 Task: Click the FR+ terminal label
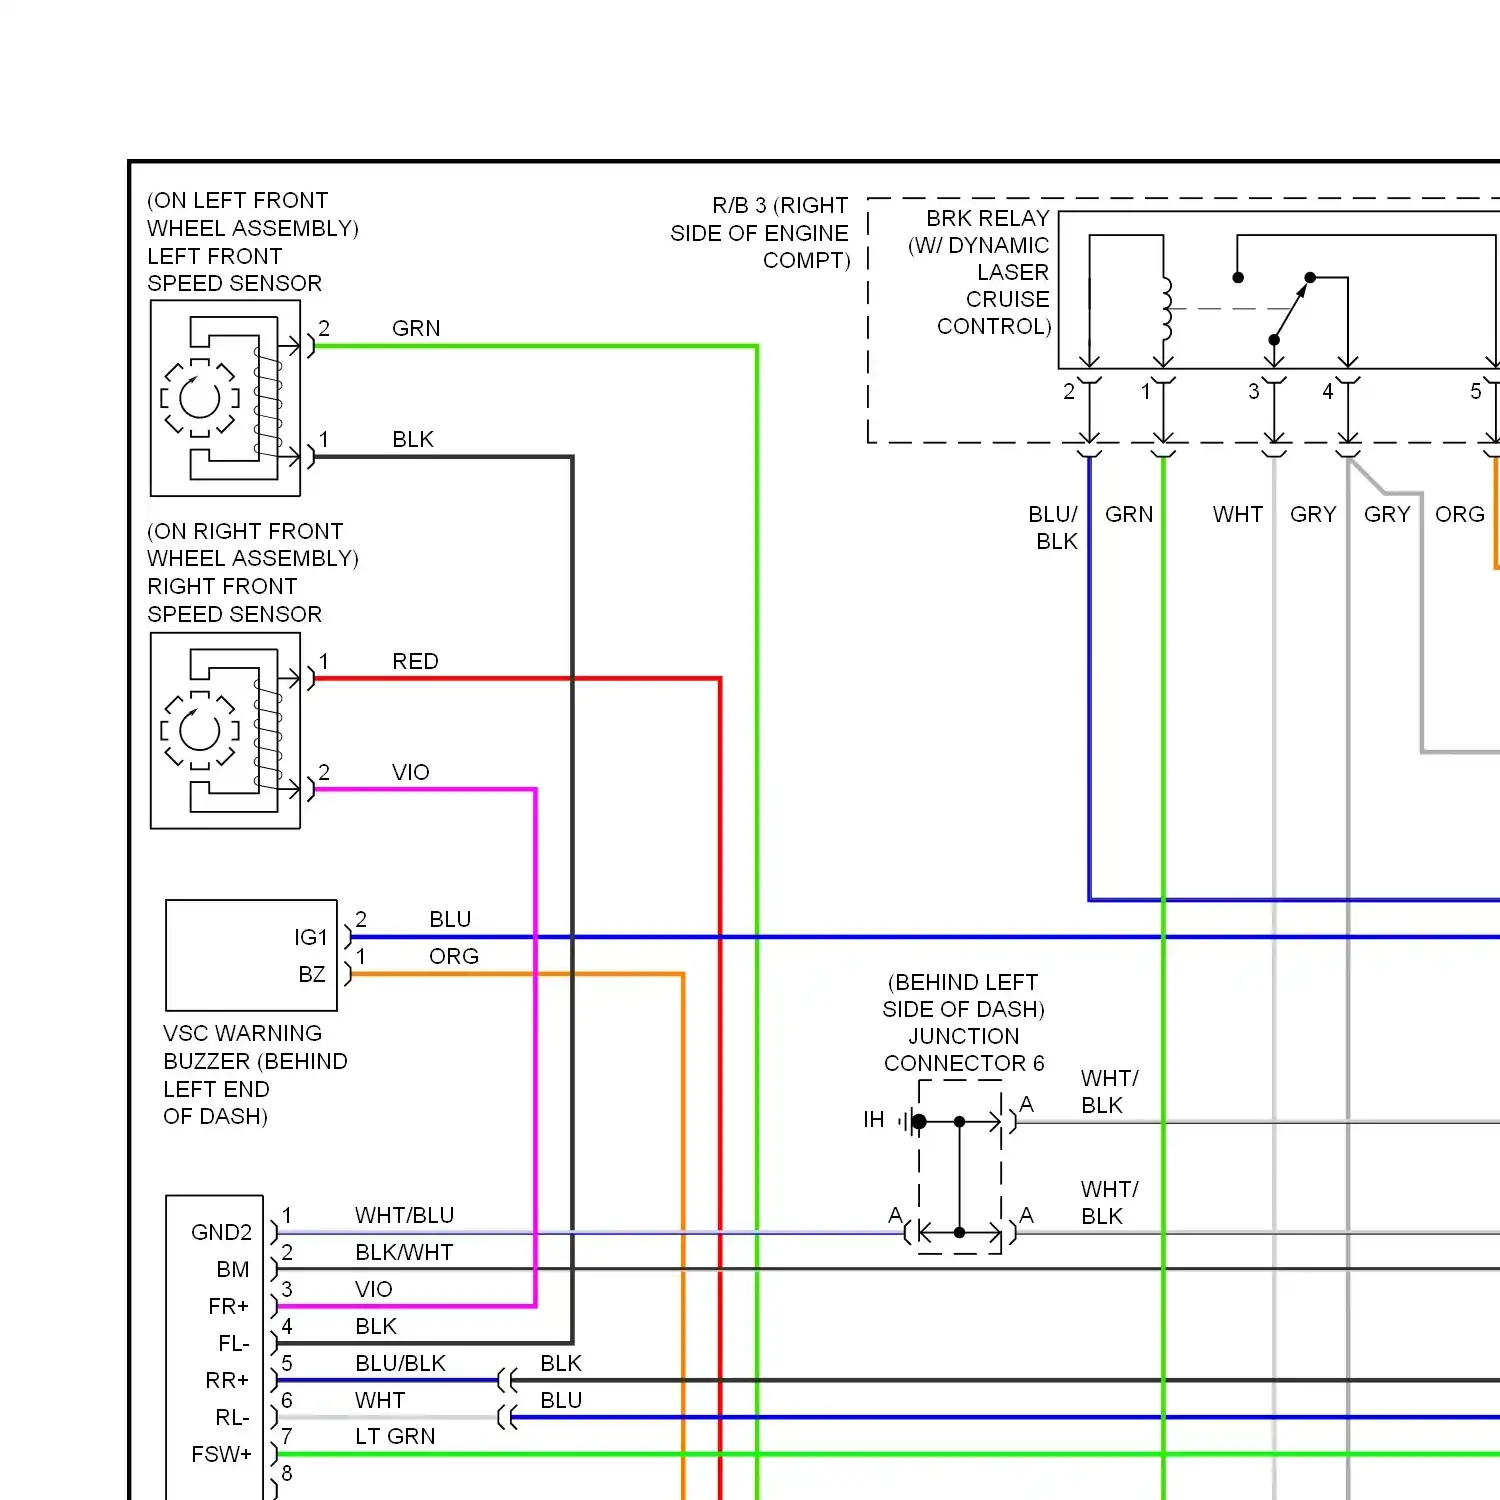(x=228, y=1306)
